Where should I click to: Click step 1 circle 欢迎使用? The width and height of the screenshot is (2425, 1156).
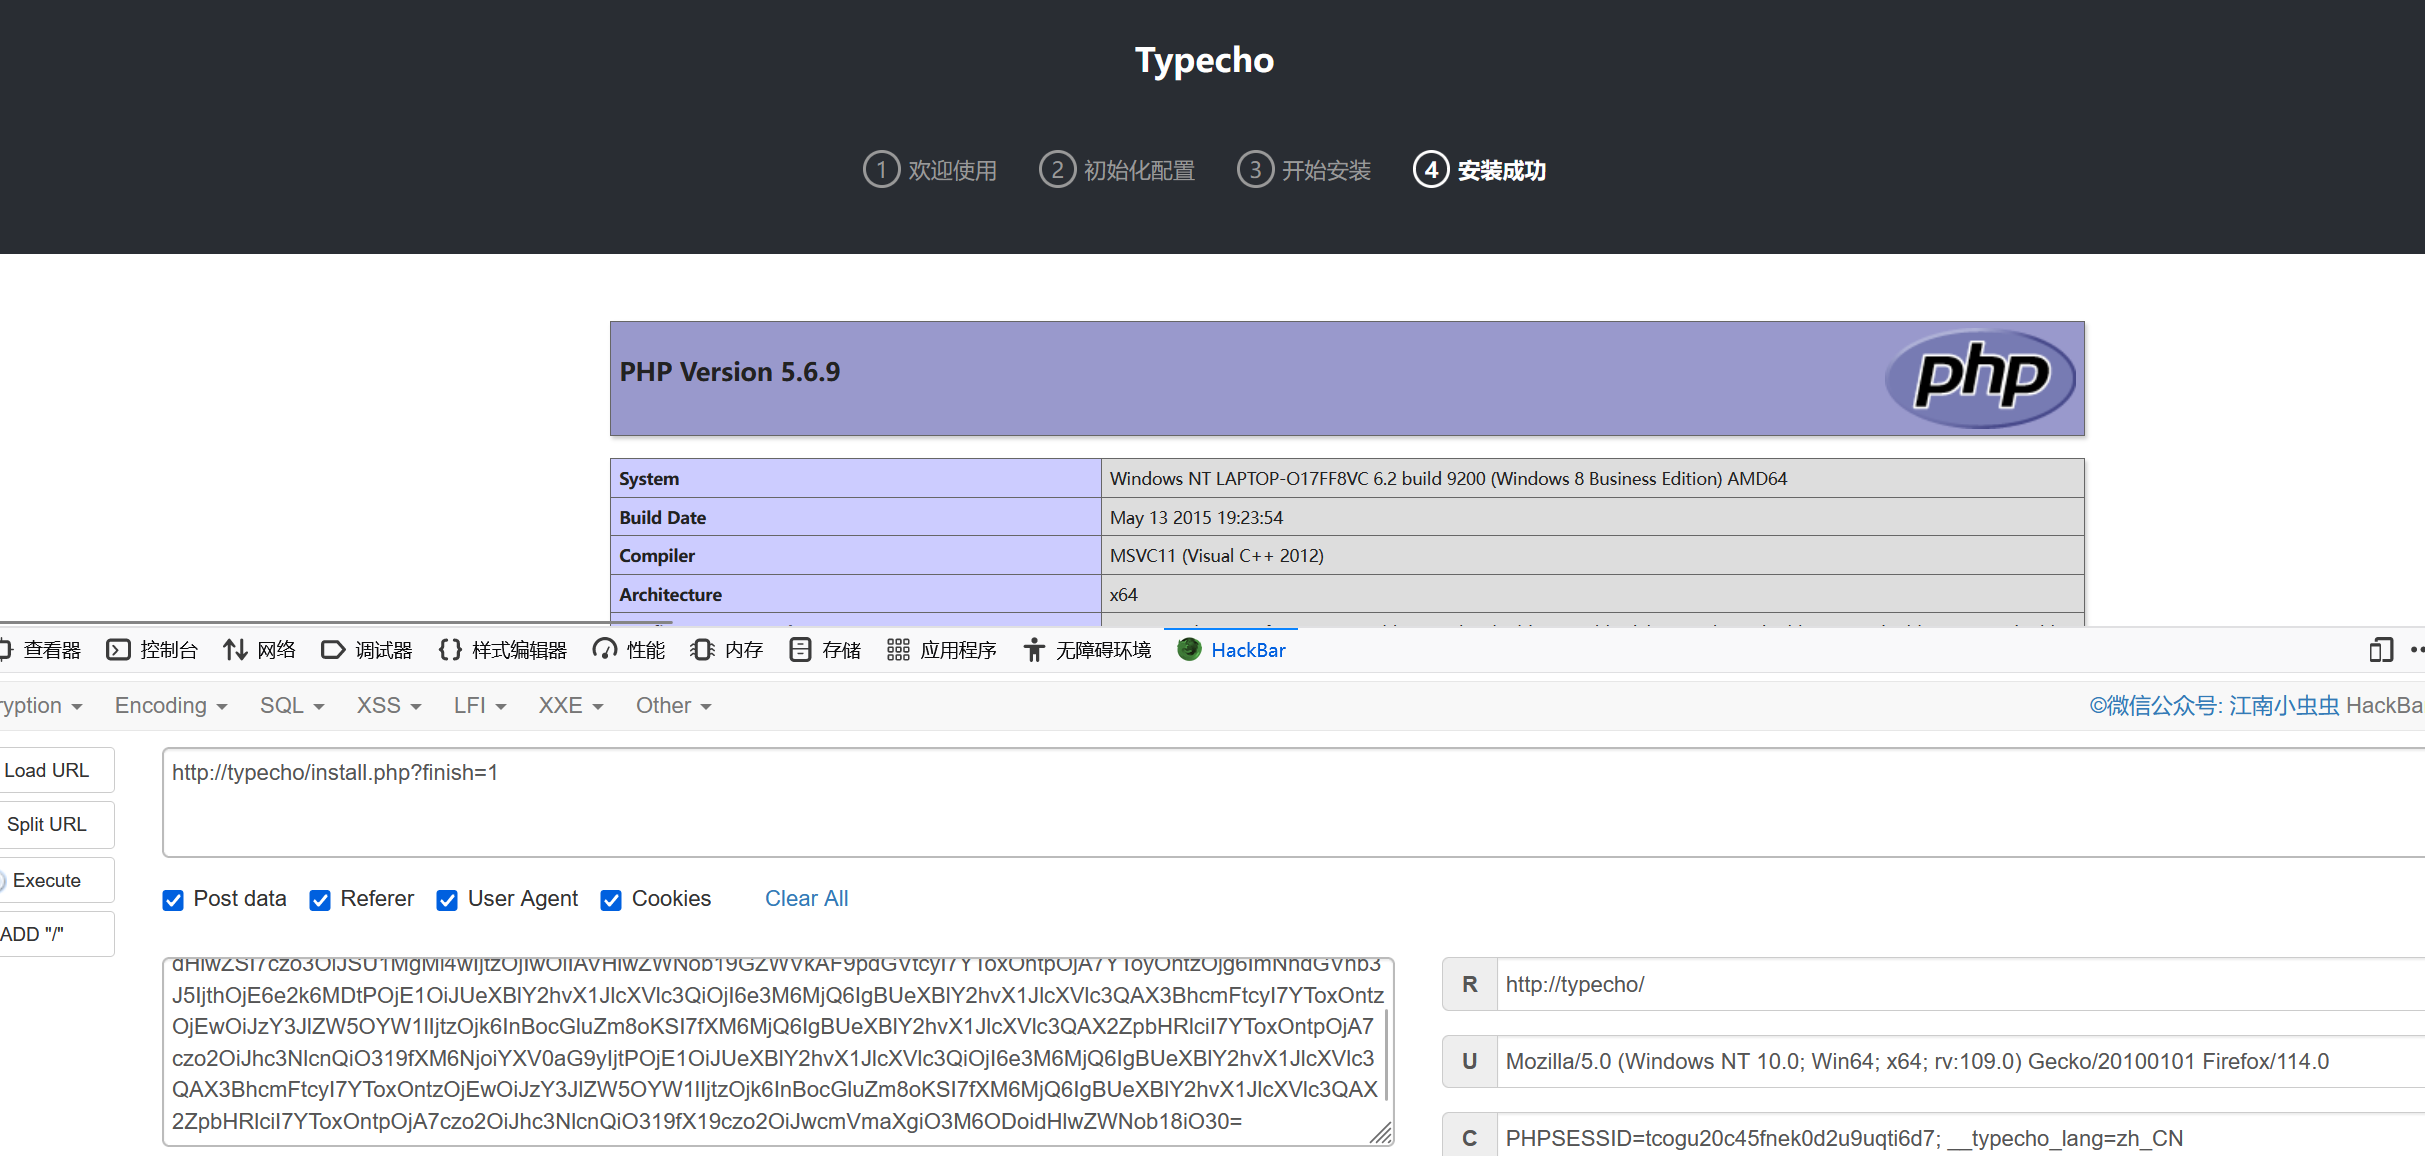[881, 169]
